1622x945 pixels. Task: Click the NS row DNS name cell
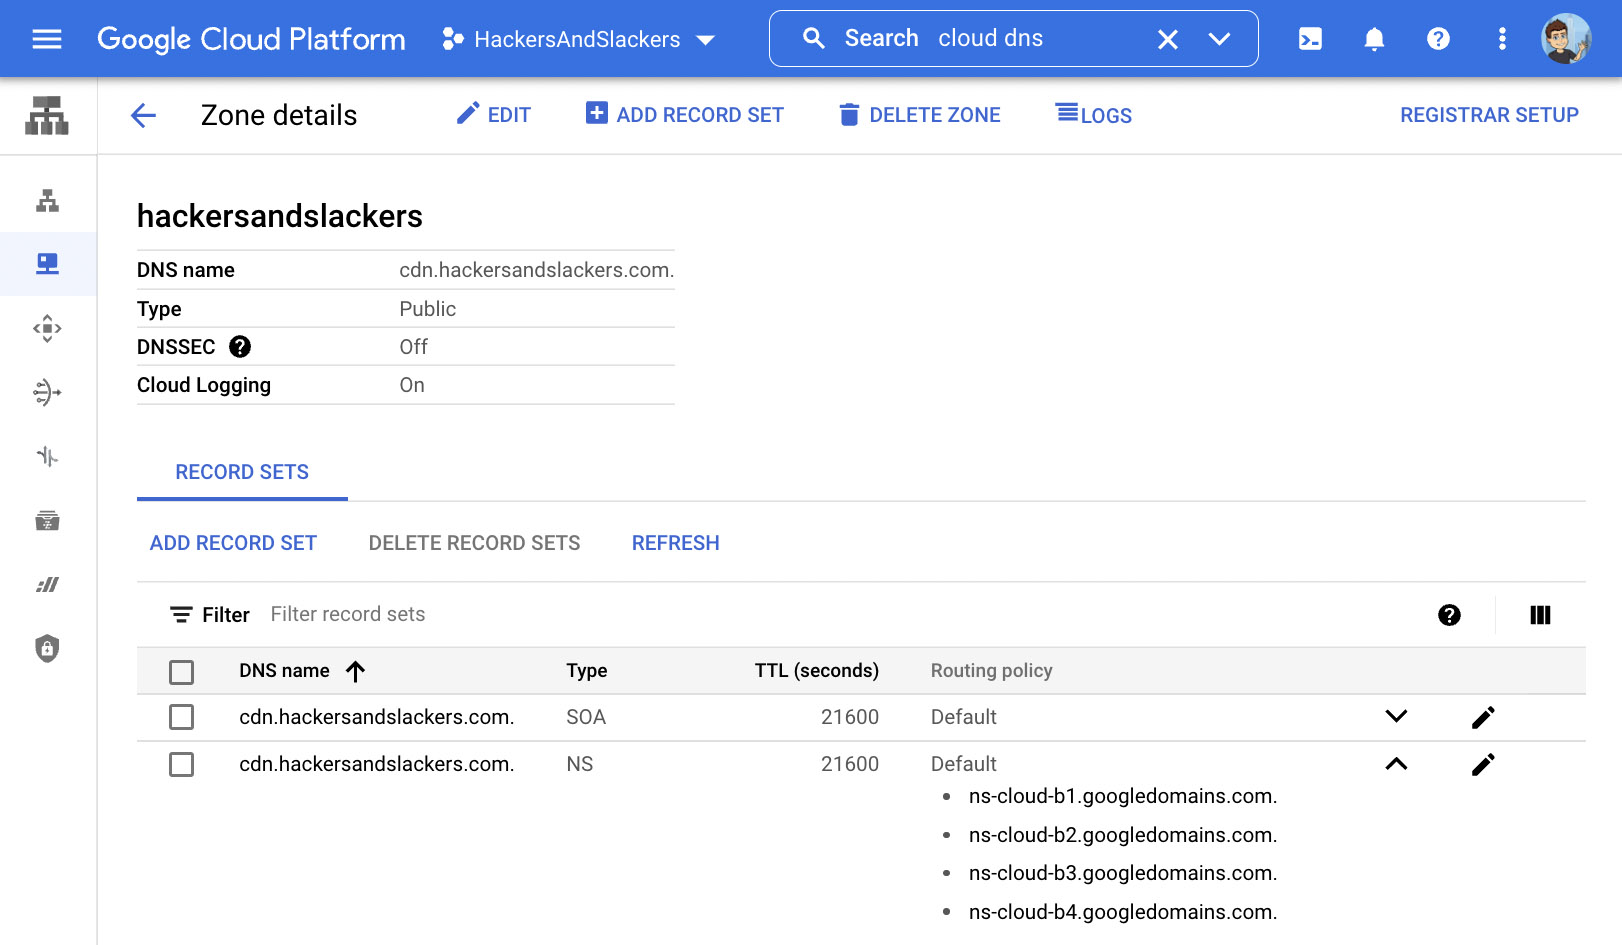click(377, 764)
